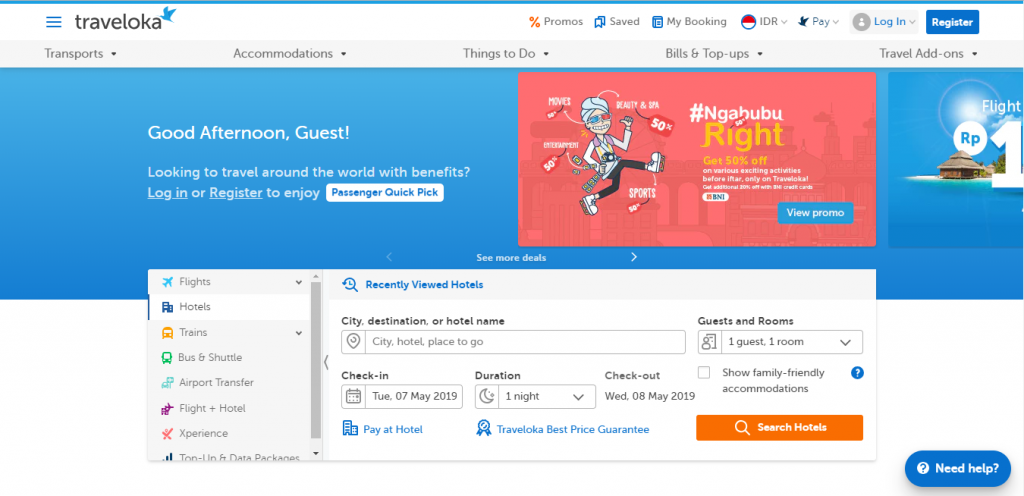Click the blue help question mark icon
The image size is (1024, 496).
pos(857,373)
